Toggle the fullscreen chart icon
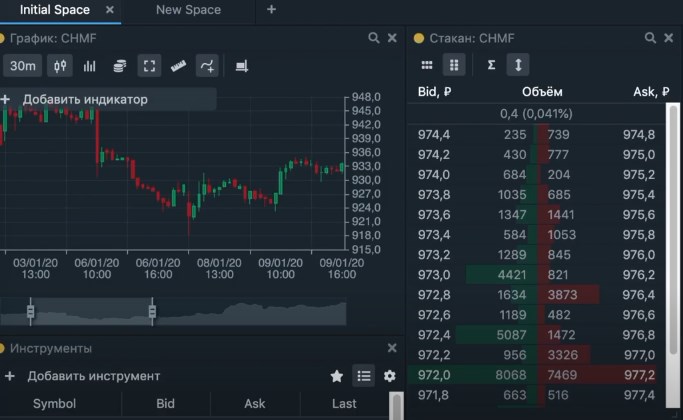Image resolution: width=683 pixels, height=420 pixels. coord(149,66)
